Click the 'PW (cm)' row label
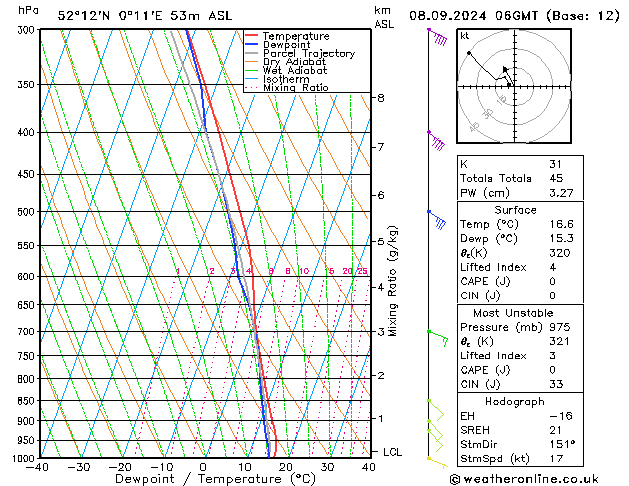629x486 pixels. click(x=485, y=193)
